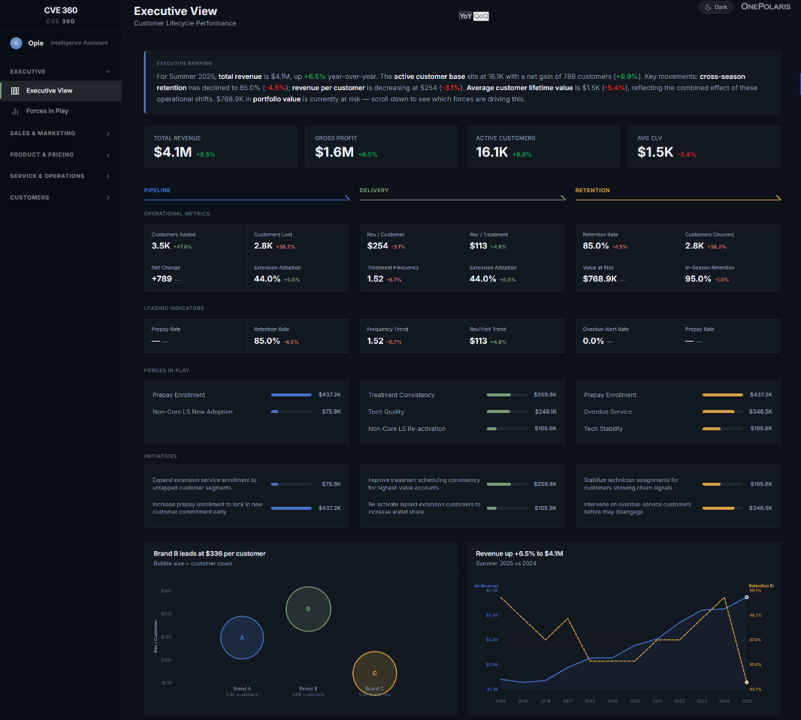Click the Forces in Play bar chart icon
The height and width of the screenshot is (720, 801).
(x=14, y=111)
